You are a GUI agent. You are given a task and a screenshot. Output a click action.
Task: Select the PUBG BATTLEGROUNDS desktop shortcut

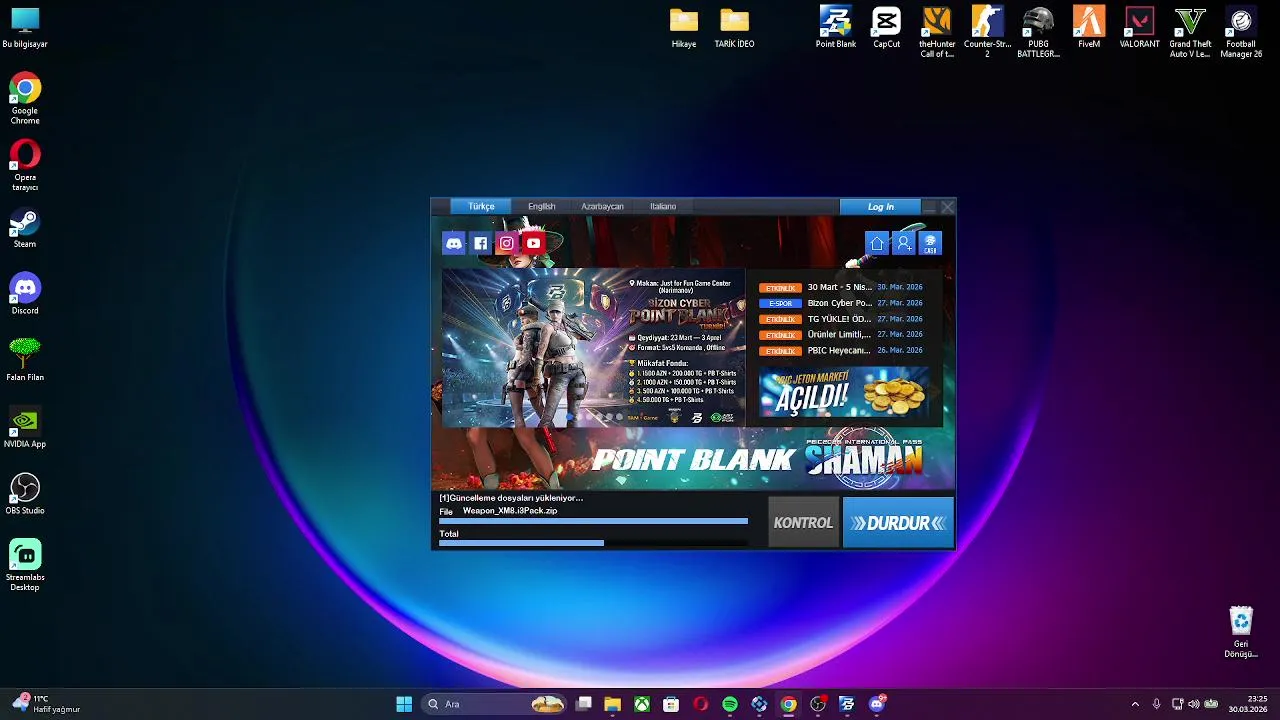coord(1038,32)
